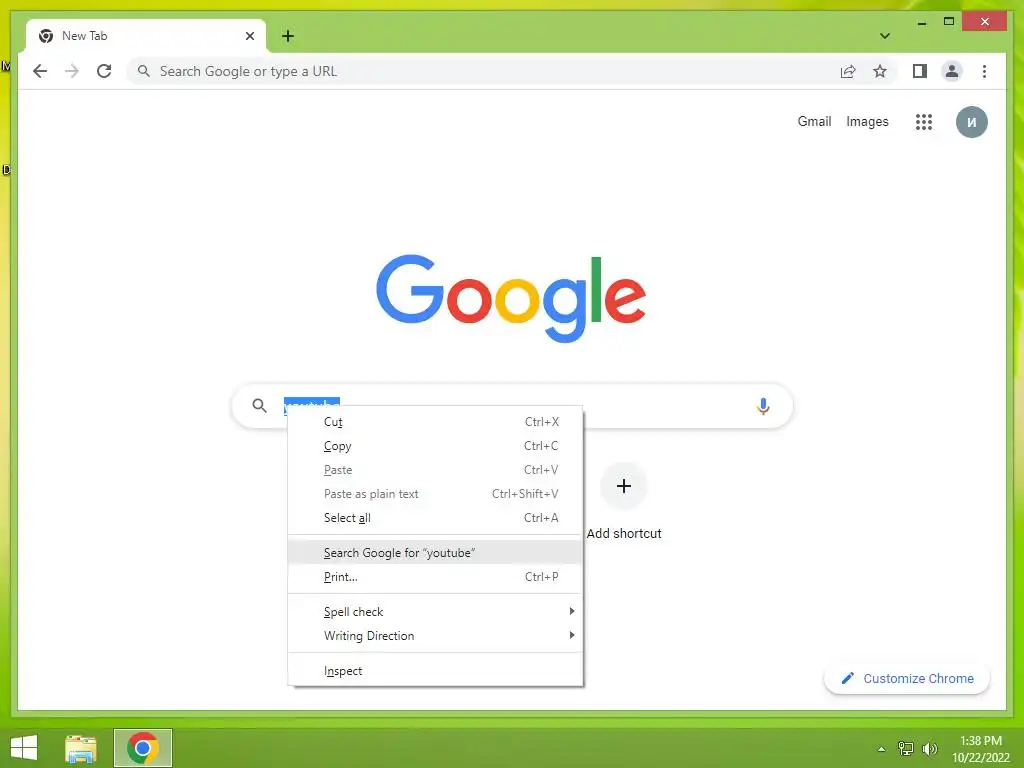The image size is (1024, 768).
Task: Choose Inspect from context menu
Action: point(435,671)
